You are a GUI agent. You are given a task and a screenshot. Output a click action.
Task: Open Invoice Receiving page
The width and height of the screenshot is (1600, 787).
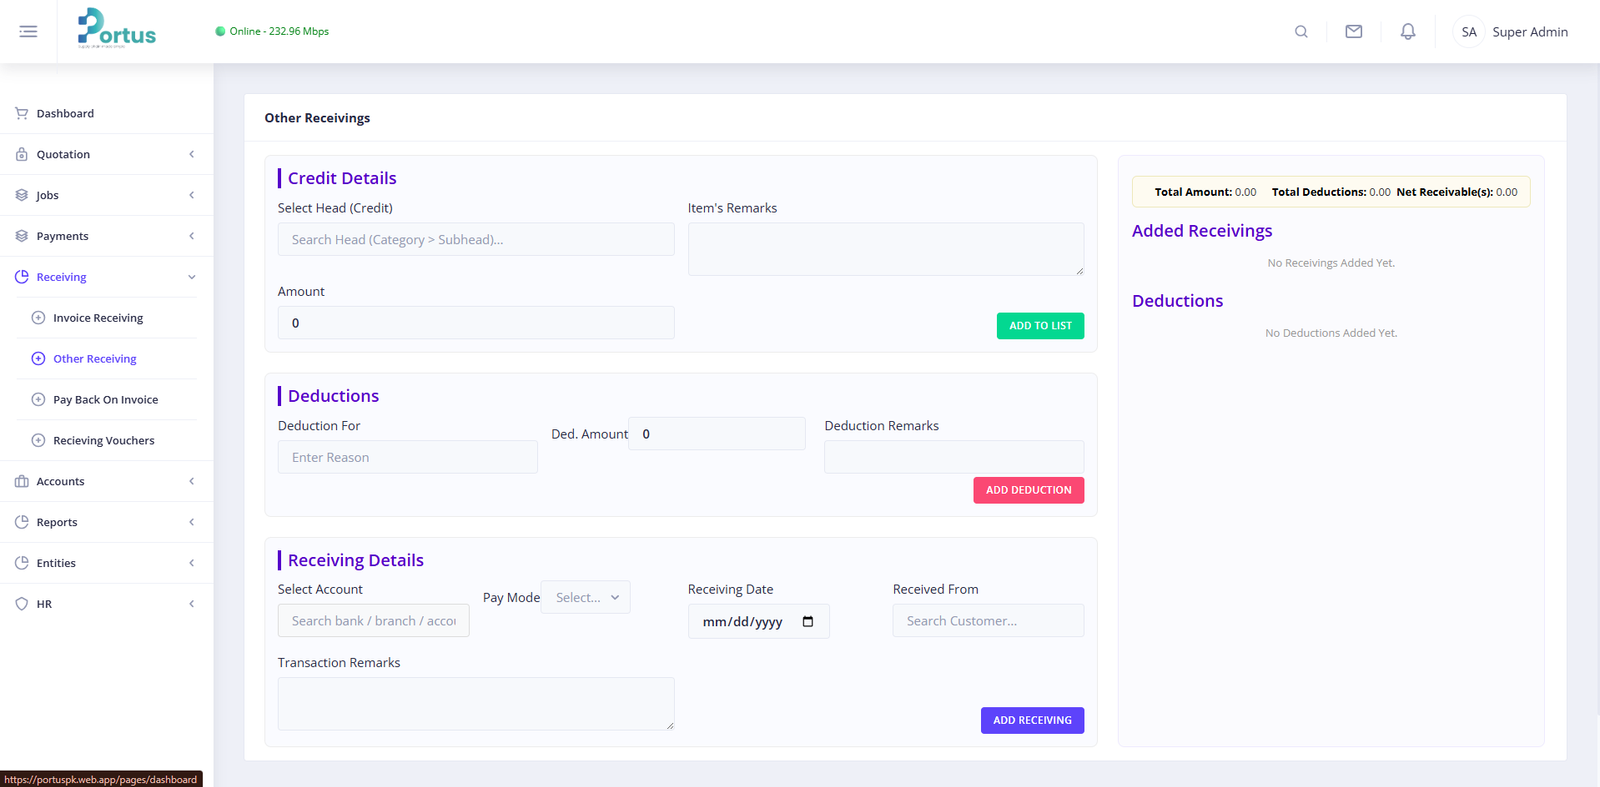click(x=98, y=318)
